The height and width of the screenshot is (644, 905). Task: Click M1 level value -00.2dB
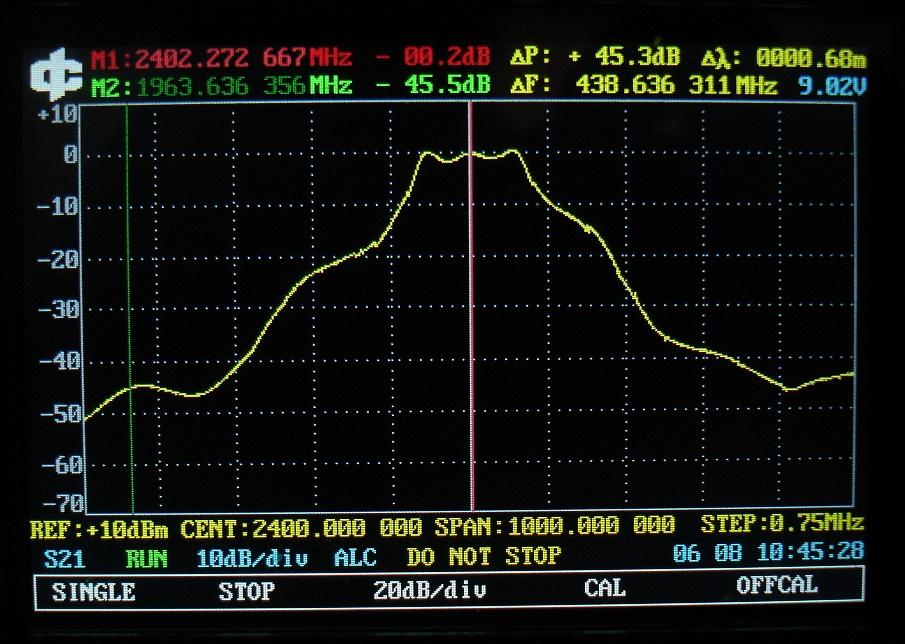tap(432, 57)
